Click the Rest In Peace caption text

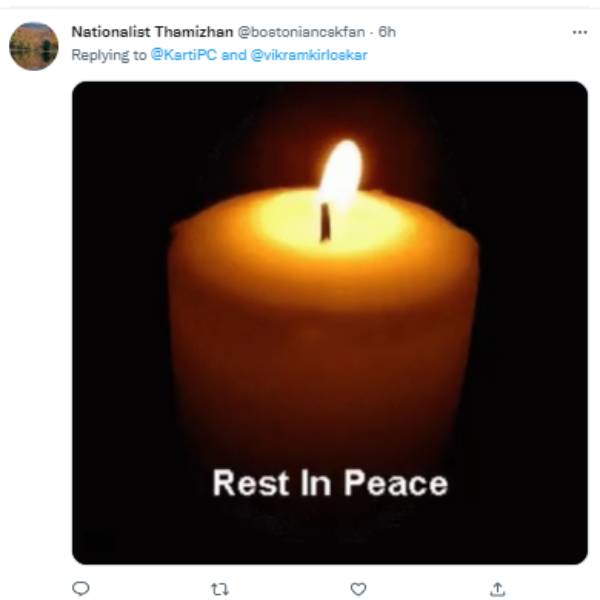[x=330, y=483]
